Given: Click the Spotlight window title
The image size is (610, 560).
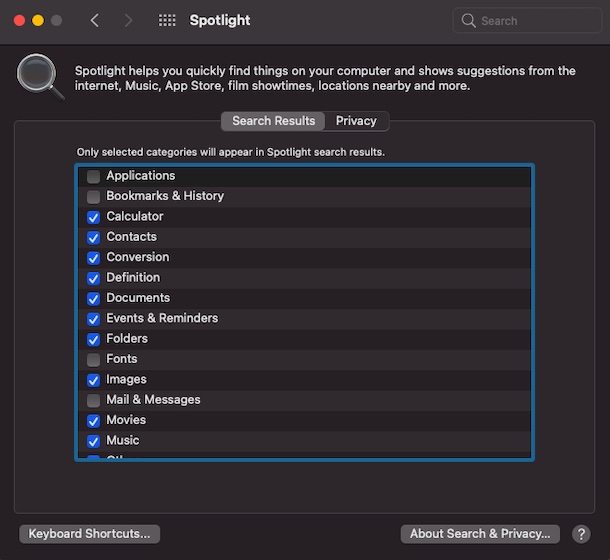Looking at the screenshot, I should point(220,20).
